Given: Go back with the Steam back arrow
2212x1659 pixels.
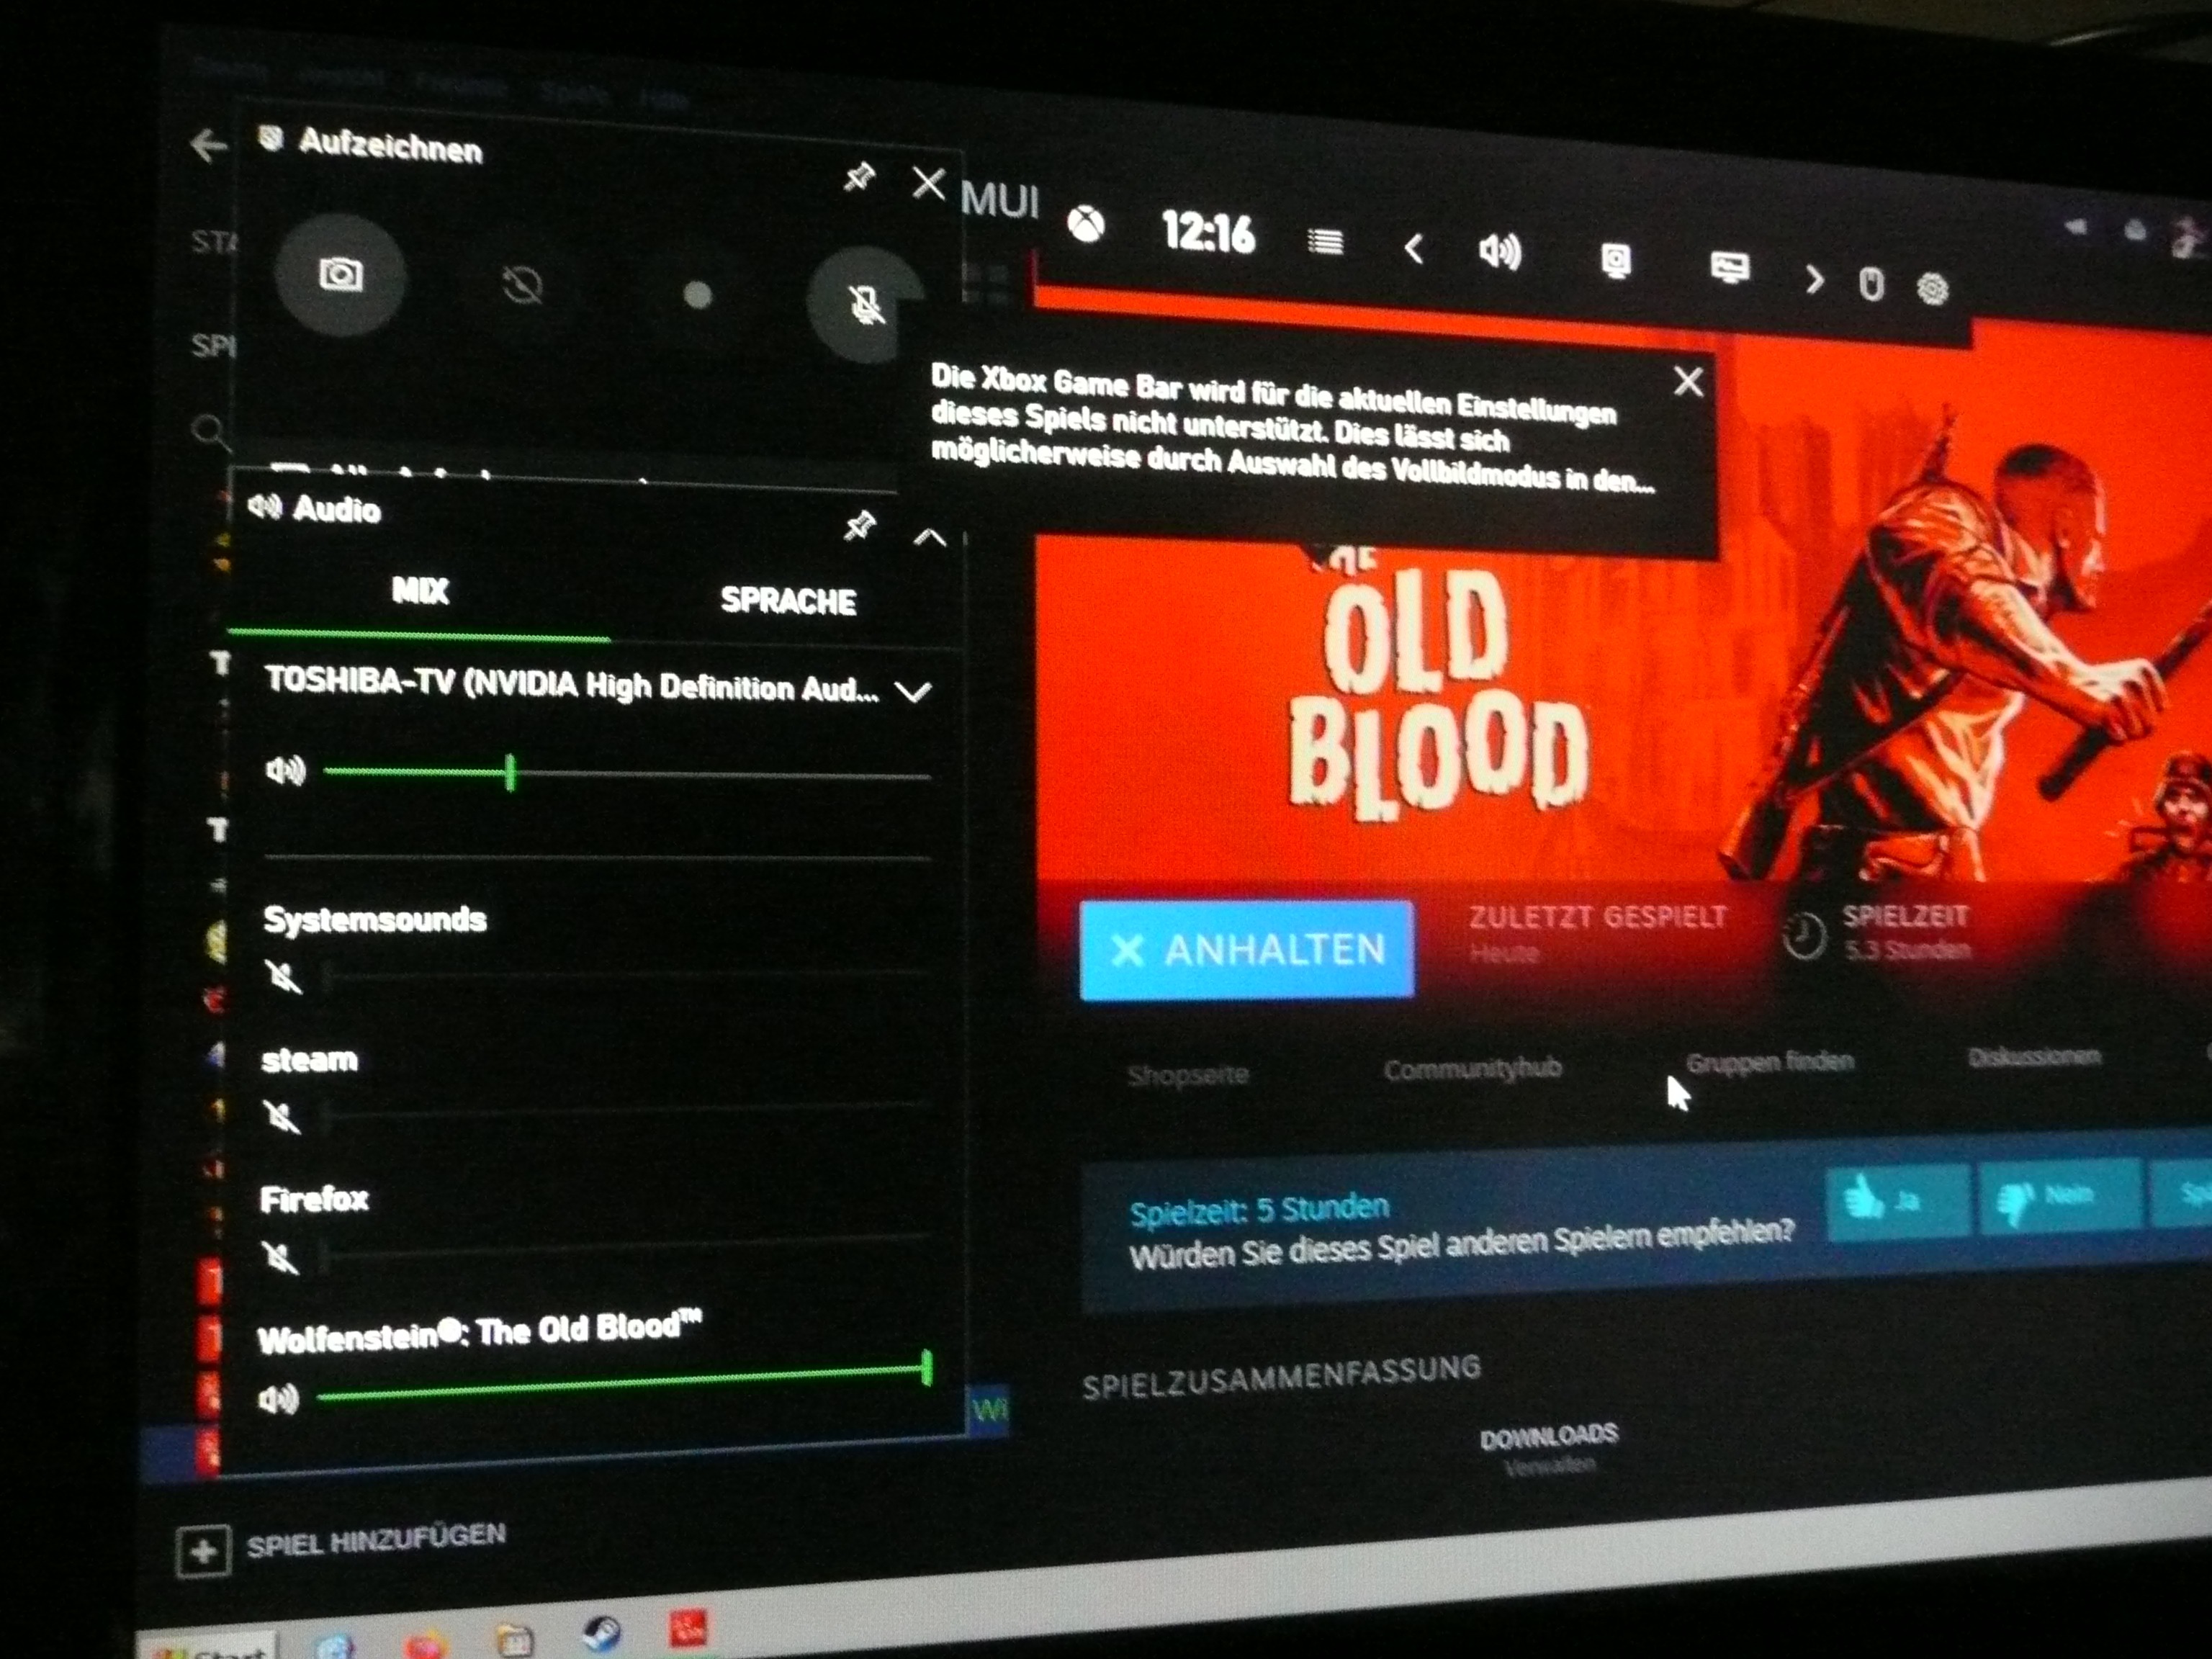Looking at the screenshot, I should coord(208,145).
